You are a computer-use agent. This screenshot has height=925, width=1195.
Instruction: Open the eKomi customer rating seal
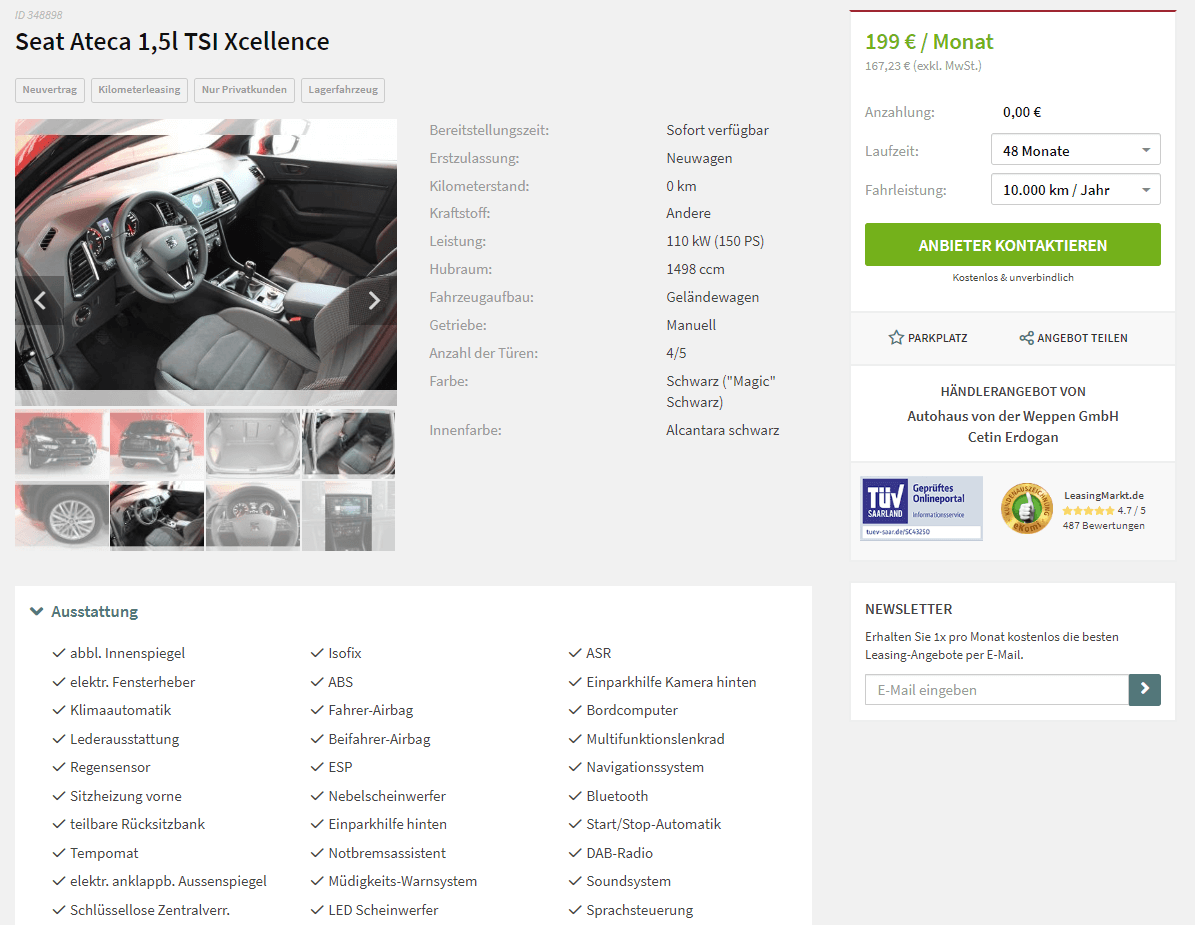[1026, 508]
